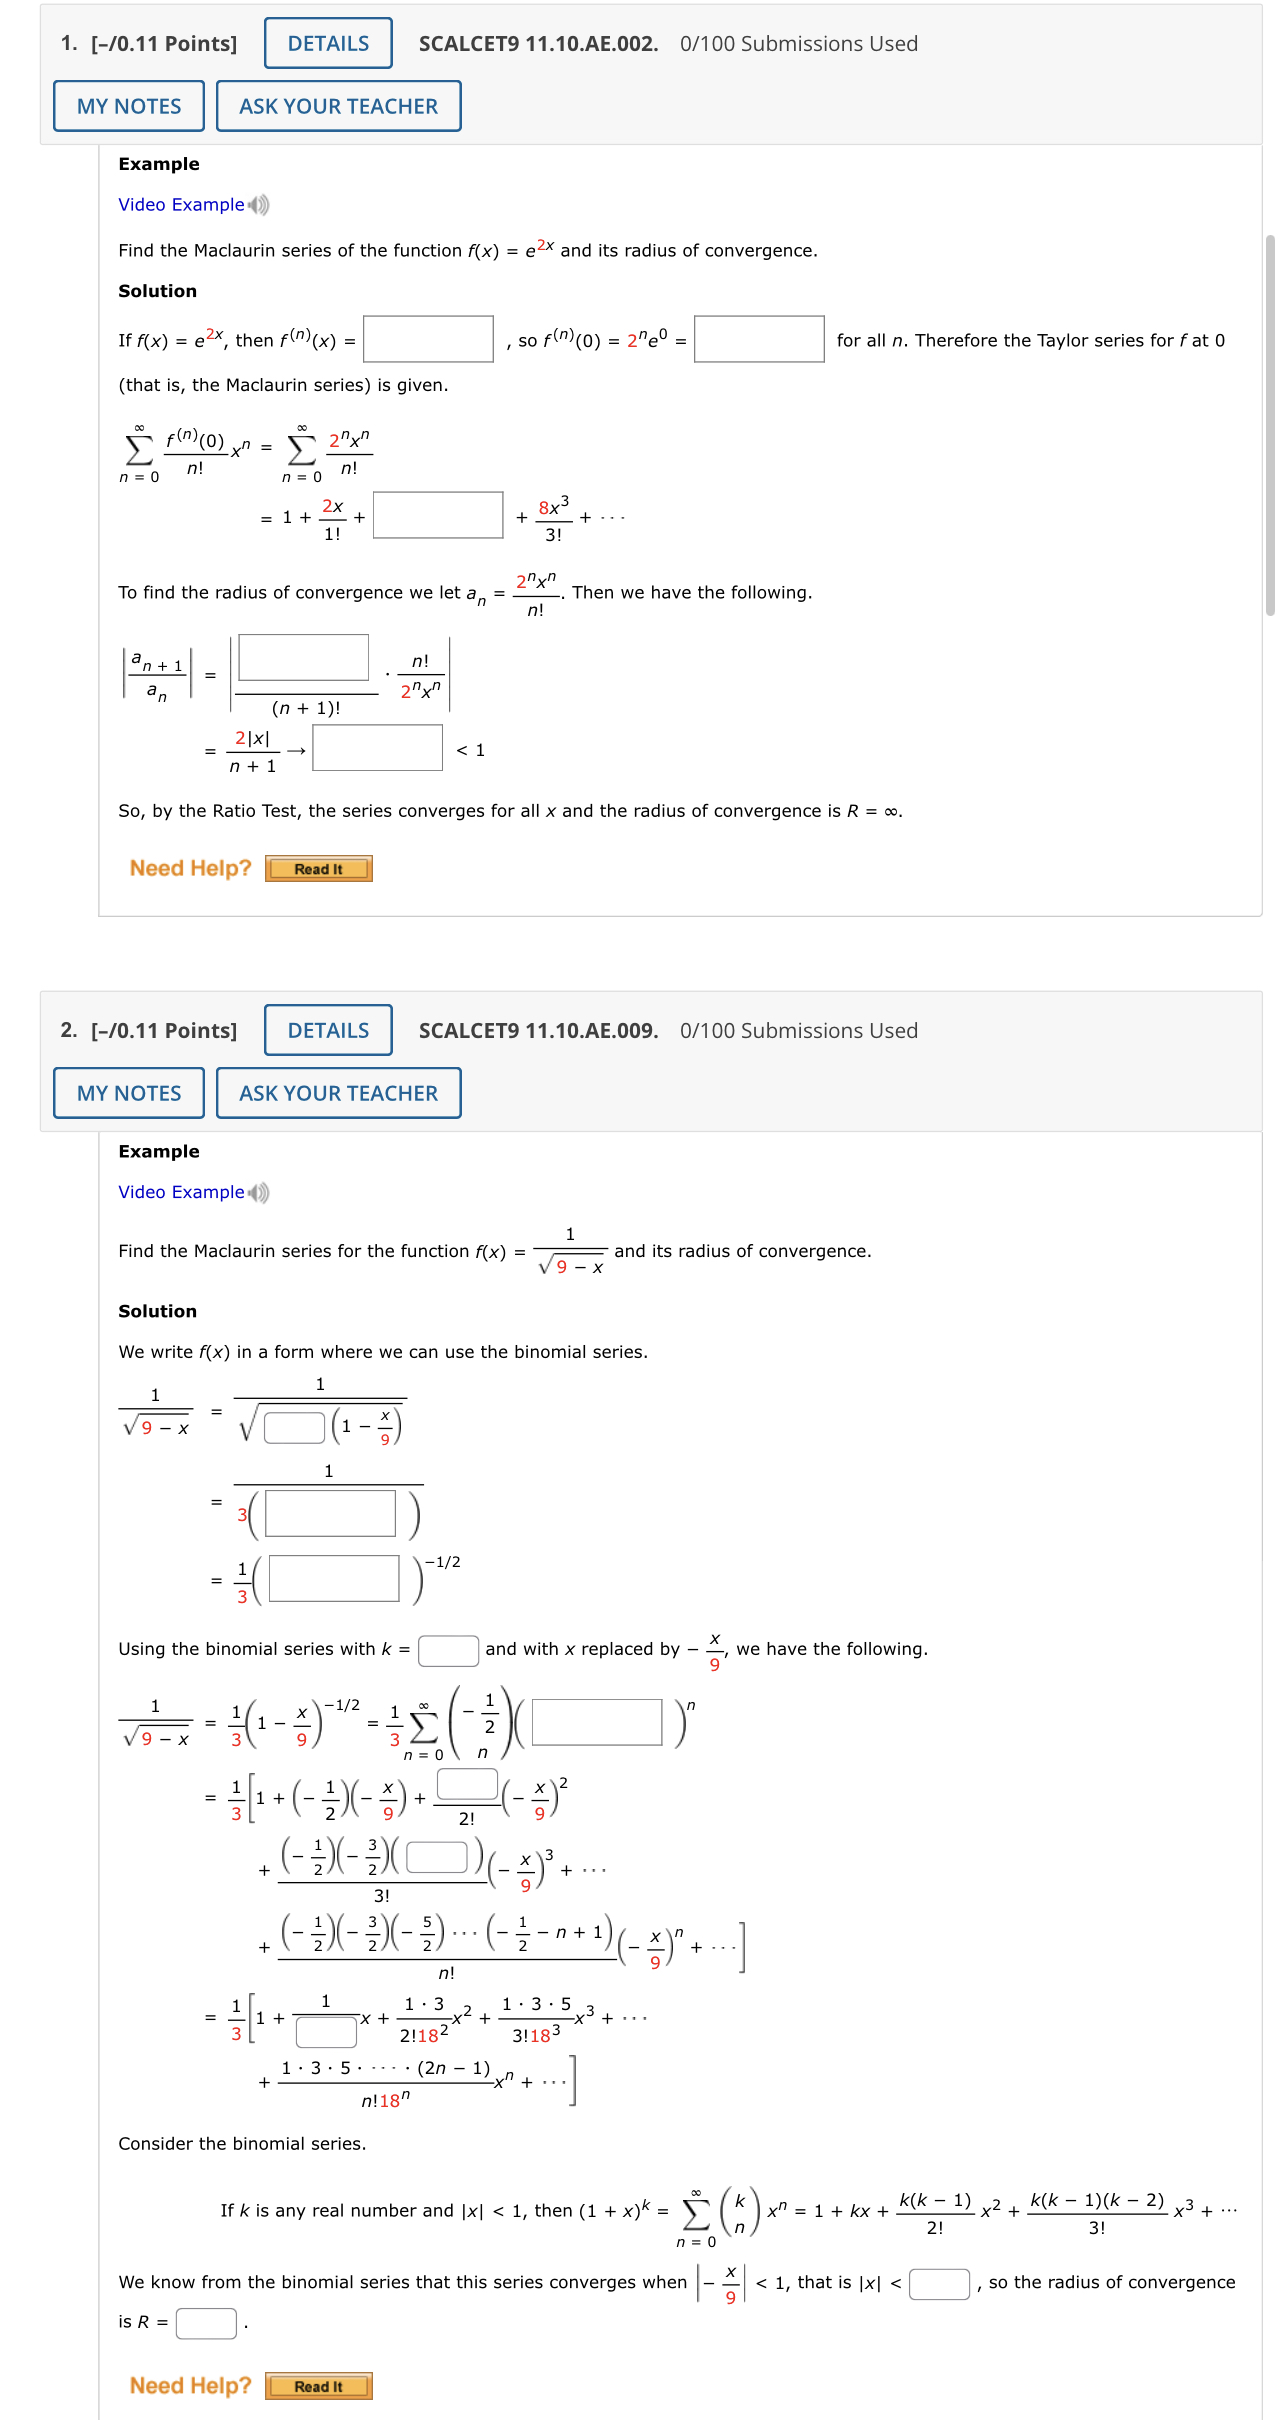Open the Video Example link in question 1
The image size is (1284, 2420).
pos(180,204)
